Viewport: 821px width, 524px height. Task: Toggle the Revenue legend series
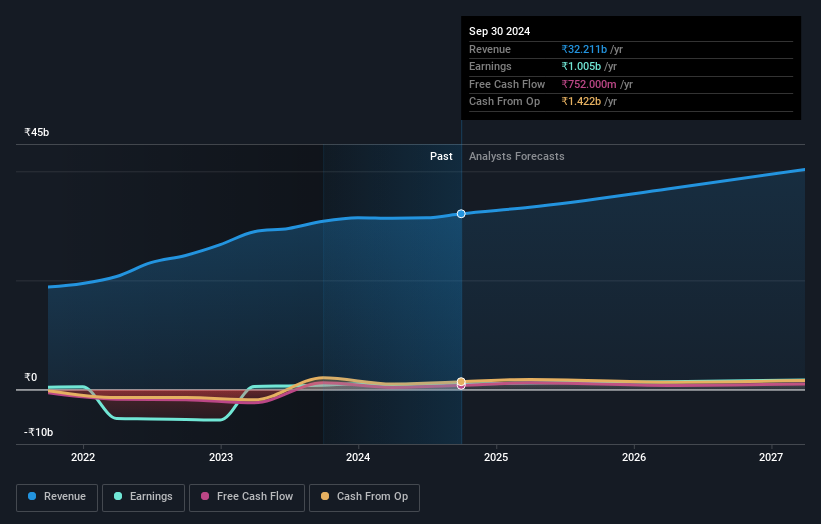[x=57, y=497]
